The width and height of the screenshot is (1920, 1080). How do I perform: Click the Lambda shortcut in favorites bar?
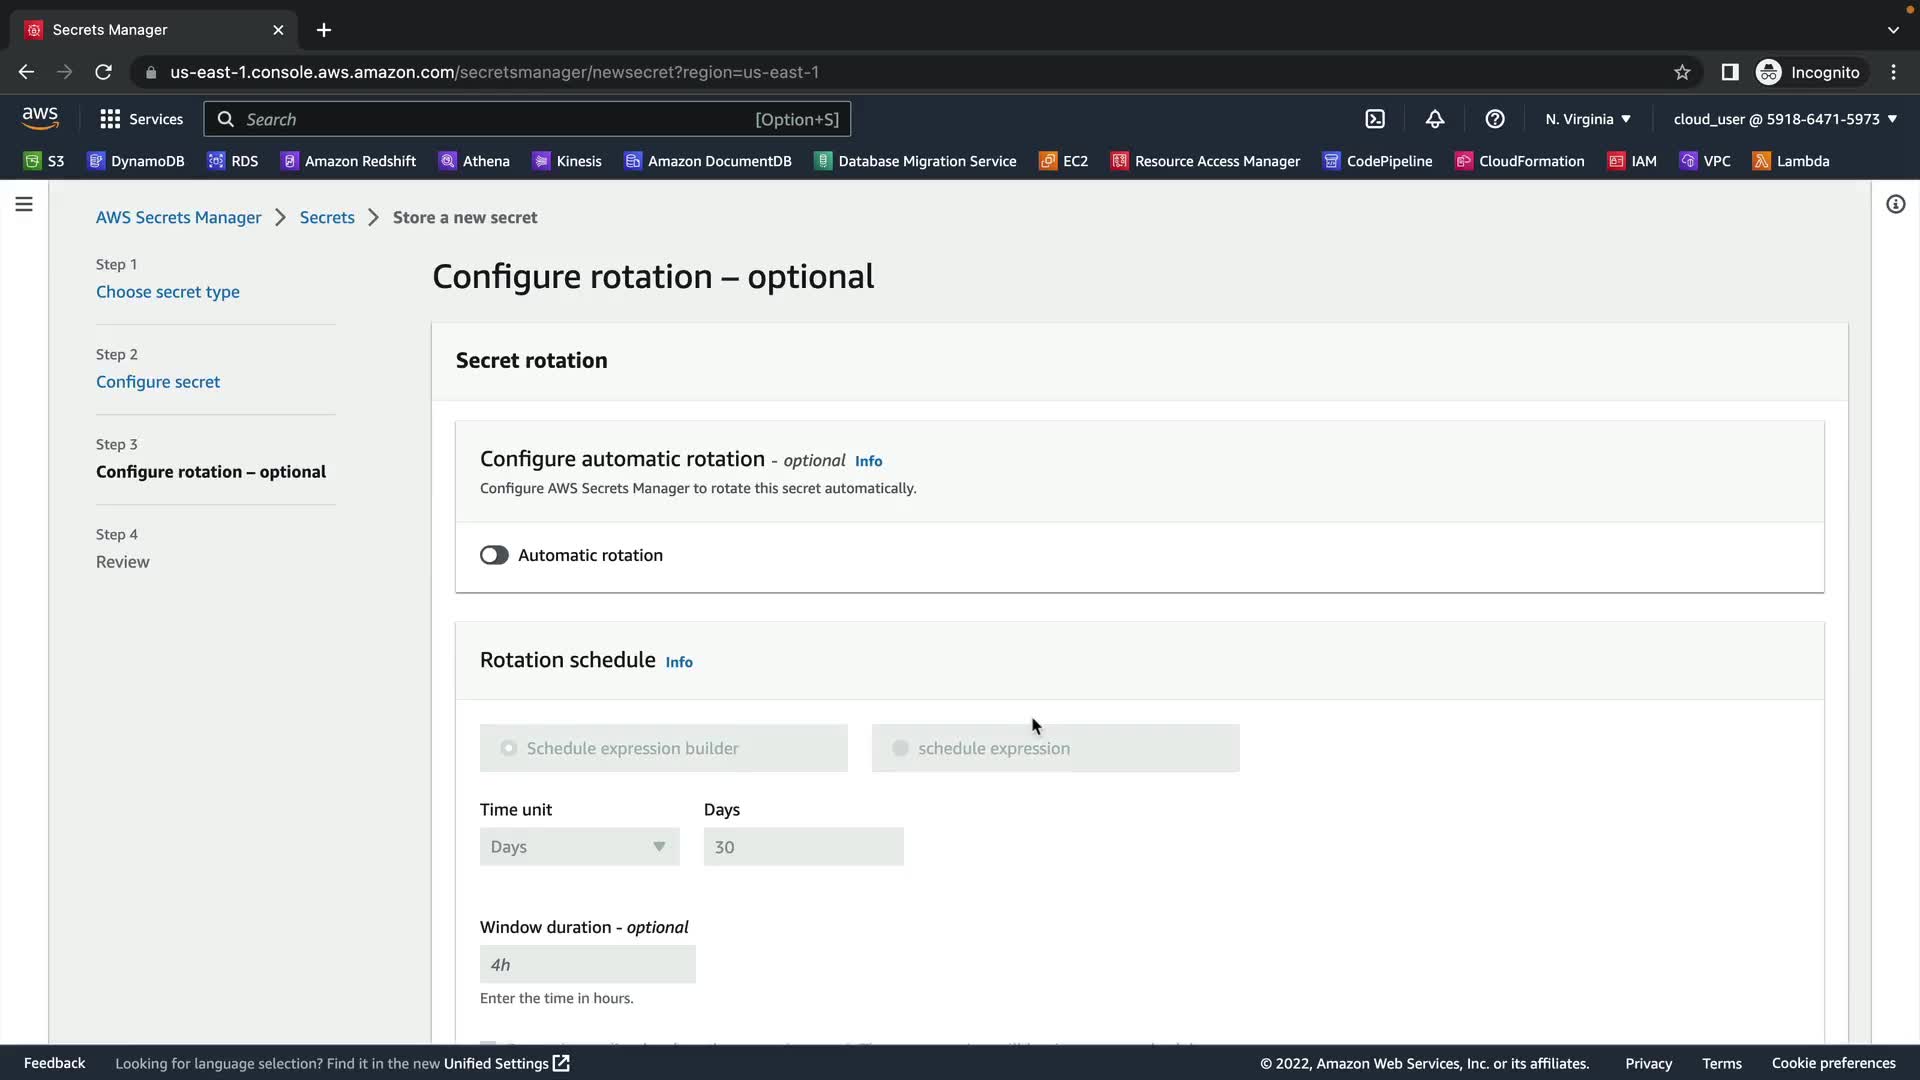click(1791, 161)
